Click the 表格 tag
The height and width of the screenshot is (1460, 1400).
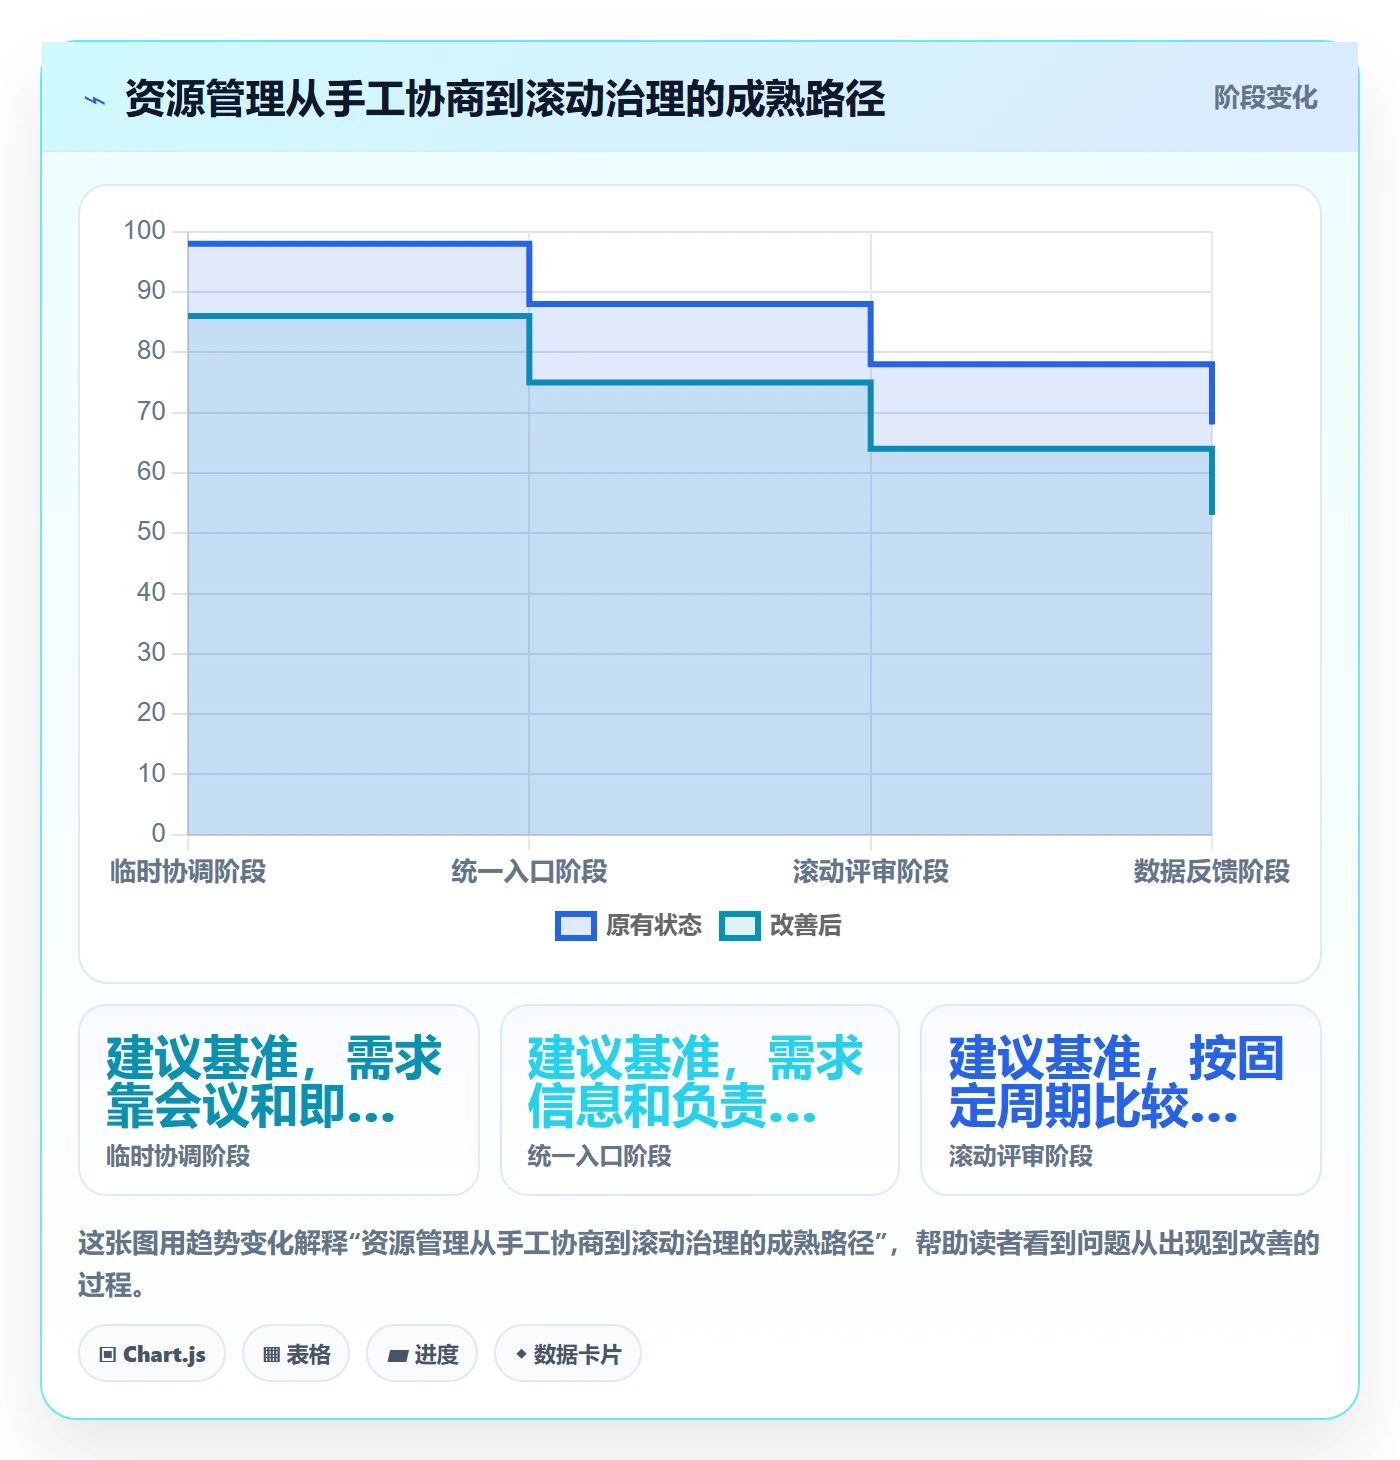[x=296, y=1354]
